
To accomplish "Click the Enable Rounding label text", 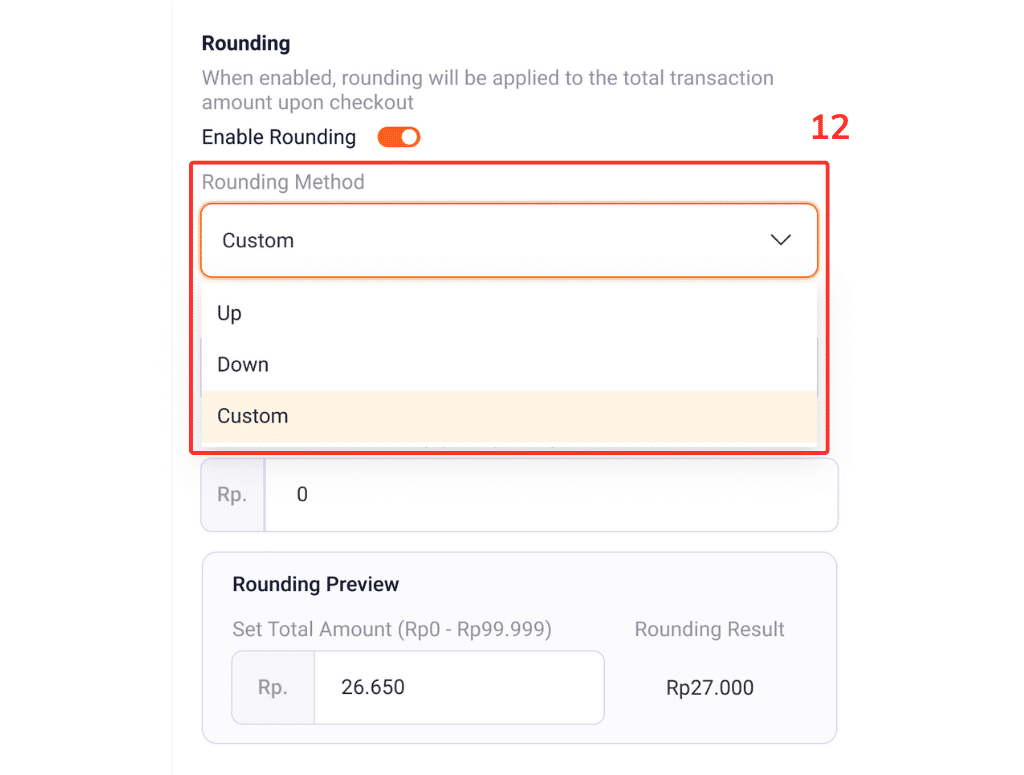I will [279, 137].
